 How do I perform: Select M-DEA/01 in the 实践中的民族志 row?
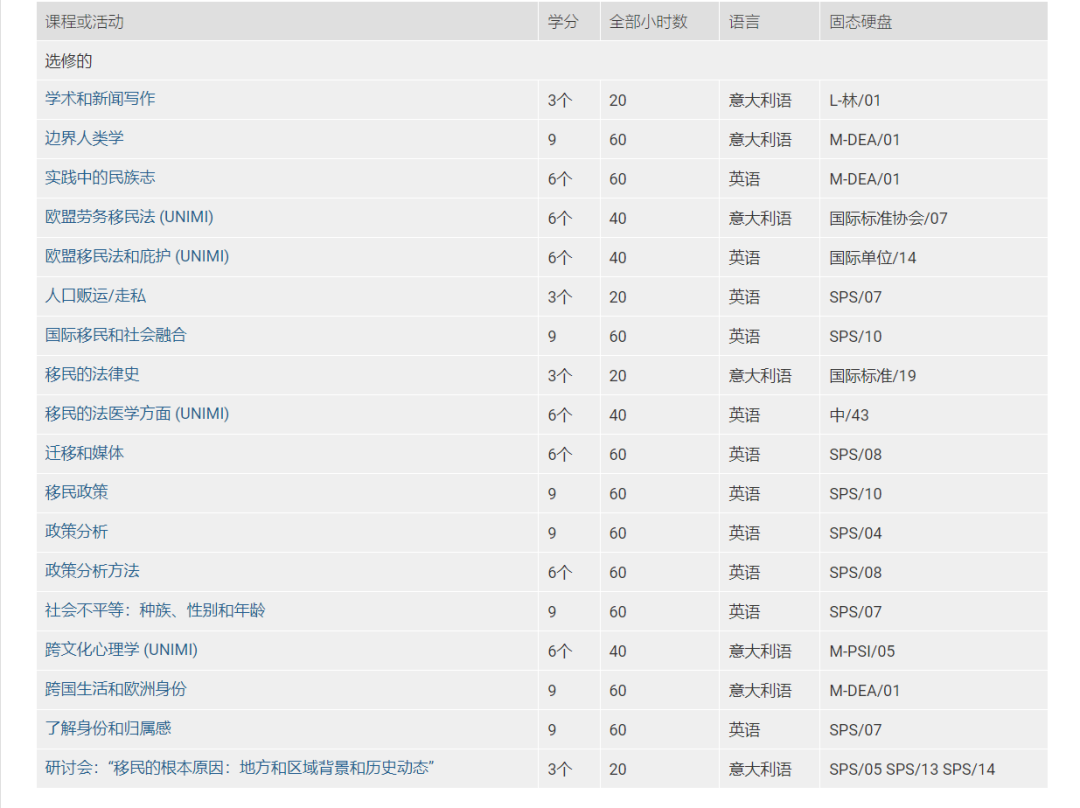[864, 179]
